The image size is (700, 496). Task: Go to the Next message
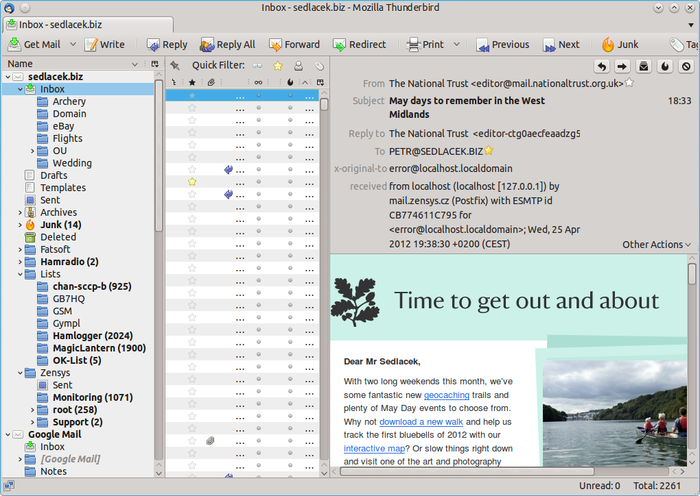[561, 45]
